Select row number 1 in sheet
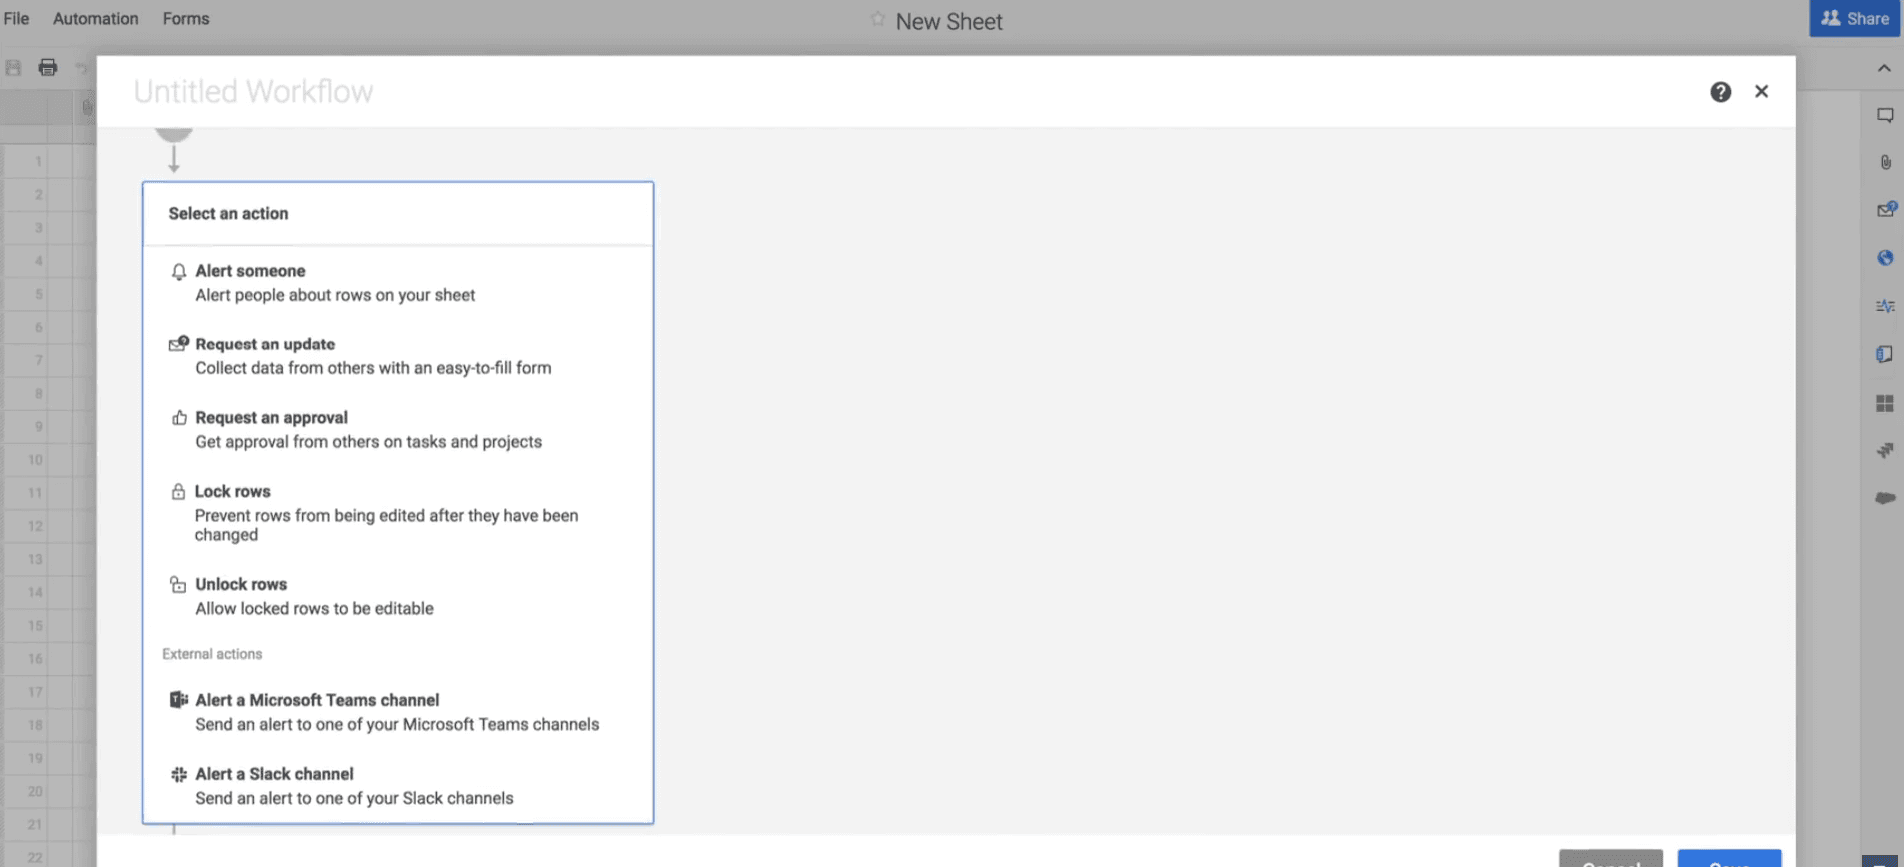The image size is (1904, 867). [38, 161]
